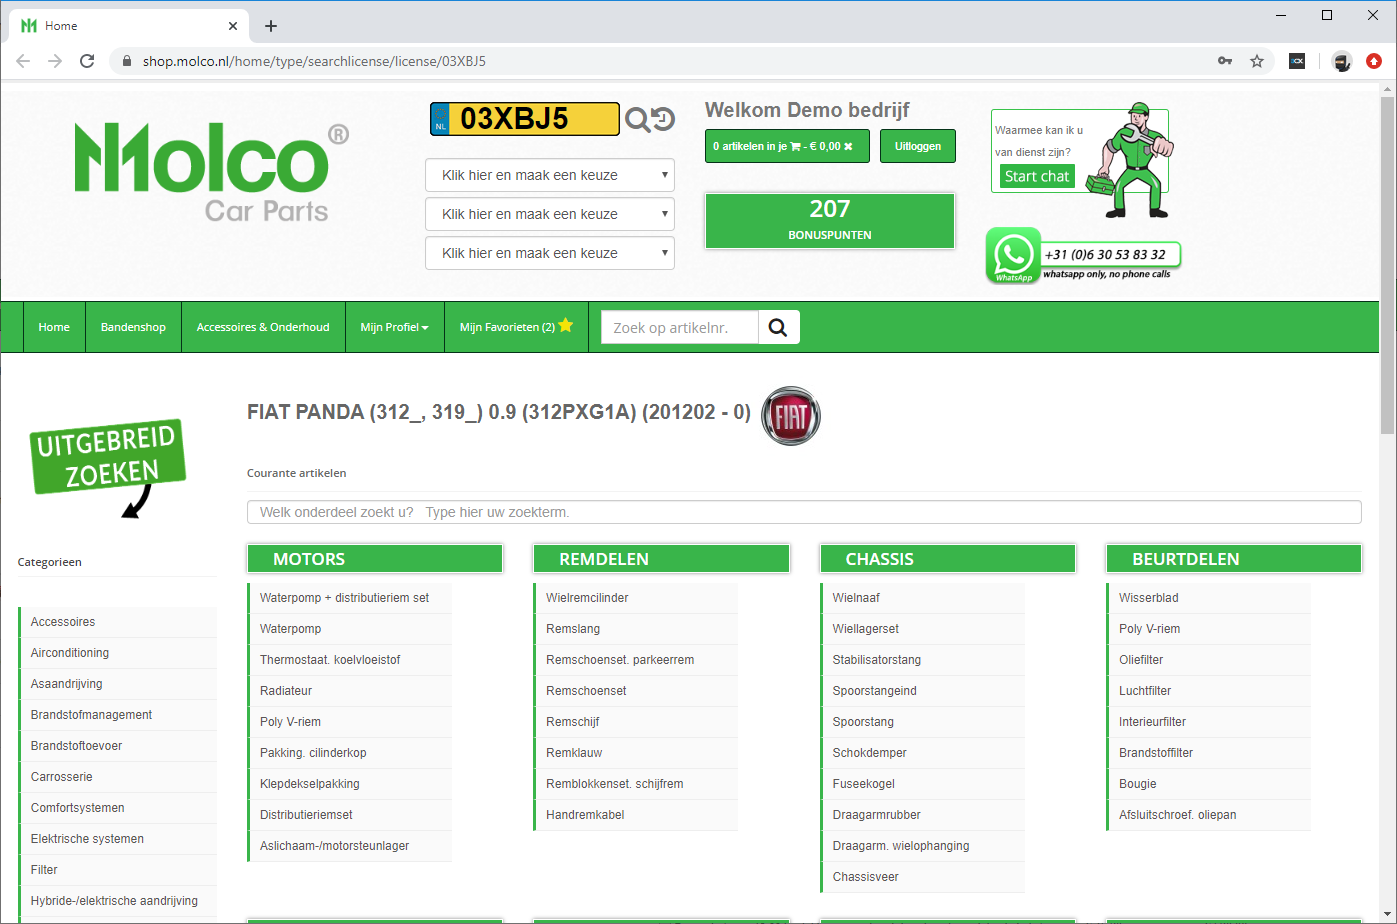Bookmark this page with the star icon
This screenshot has height=924, width=1397.
[x=1257, y=61]
